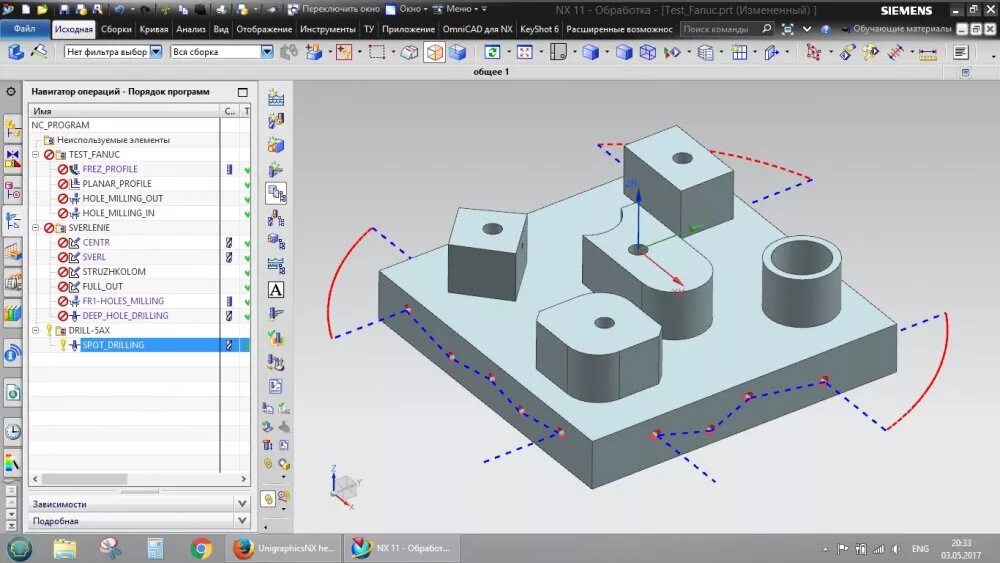Toggle suppression status of FREZ_PROFILE operation
Image resolution: width=1000 pixels, height=563 pixels.
(x=62, y=169)
